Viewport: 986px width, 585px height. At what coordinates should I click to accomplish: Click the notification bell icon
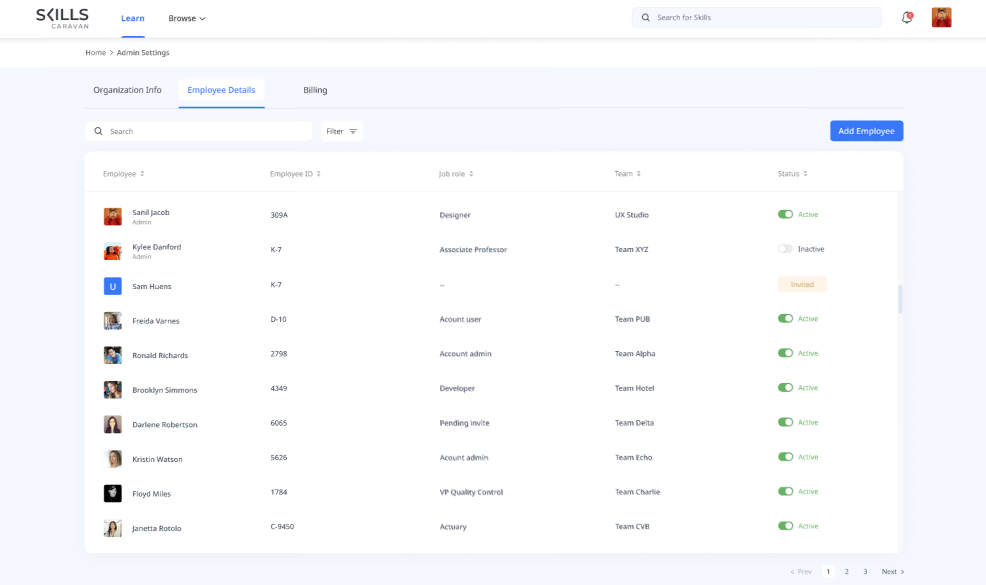click(x=907, y=18)
